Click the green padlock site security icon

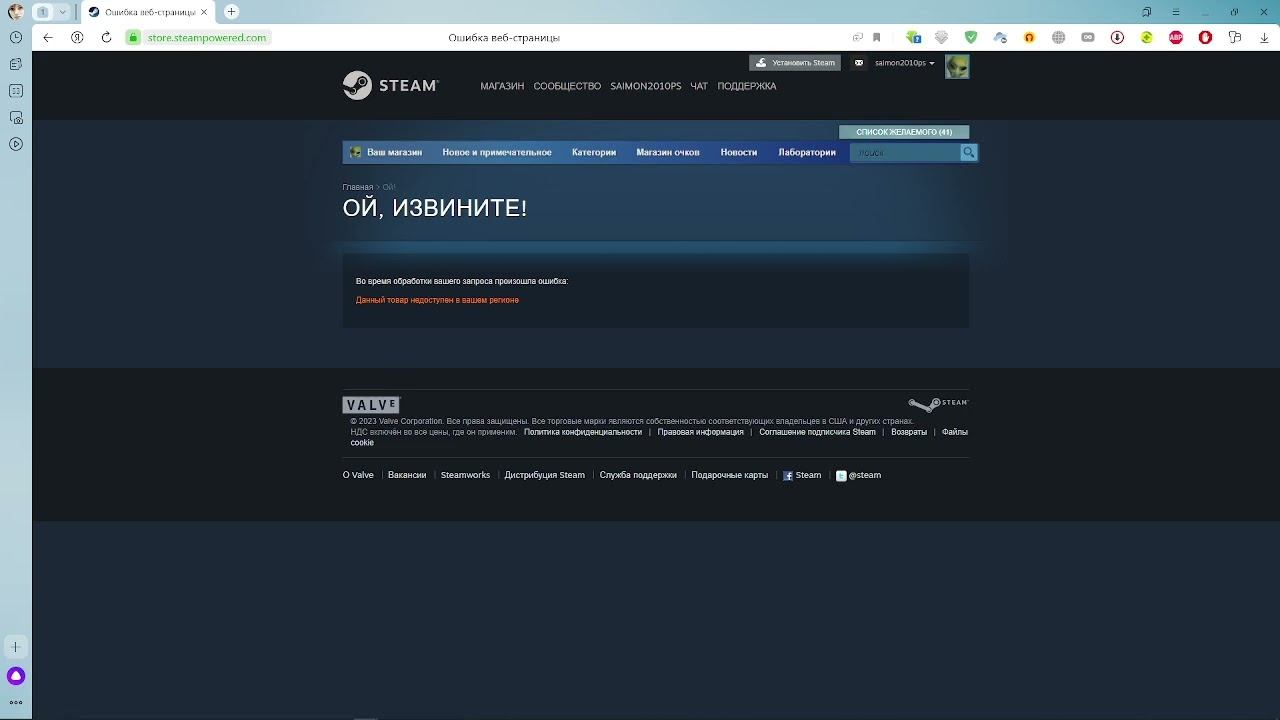coord(133,37)
